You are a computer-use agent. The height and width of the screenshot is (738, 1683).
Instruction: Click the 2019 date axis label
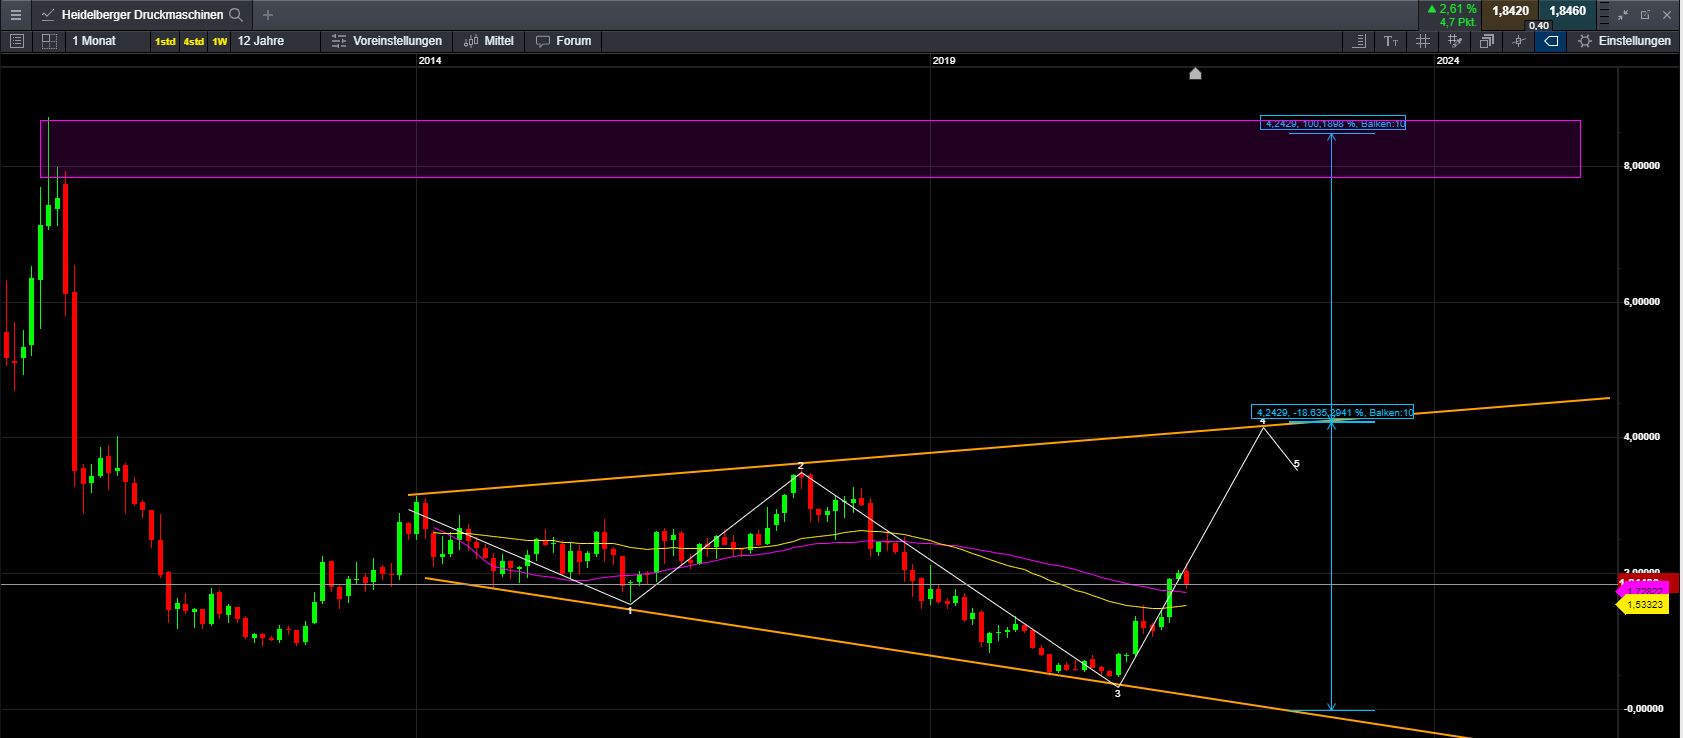[x=944, y=61]
